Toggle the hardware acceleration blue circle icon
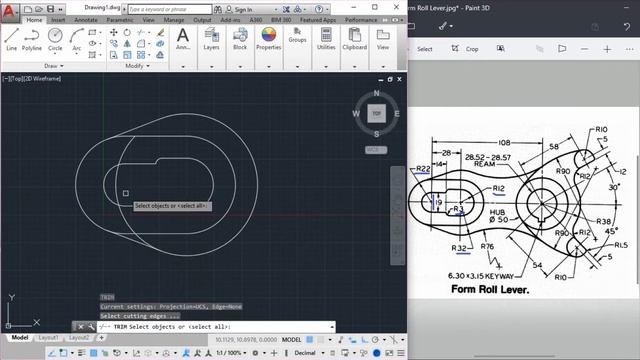640x360 pixels. point(376,353)
